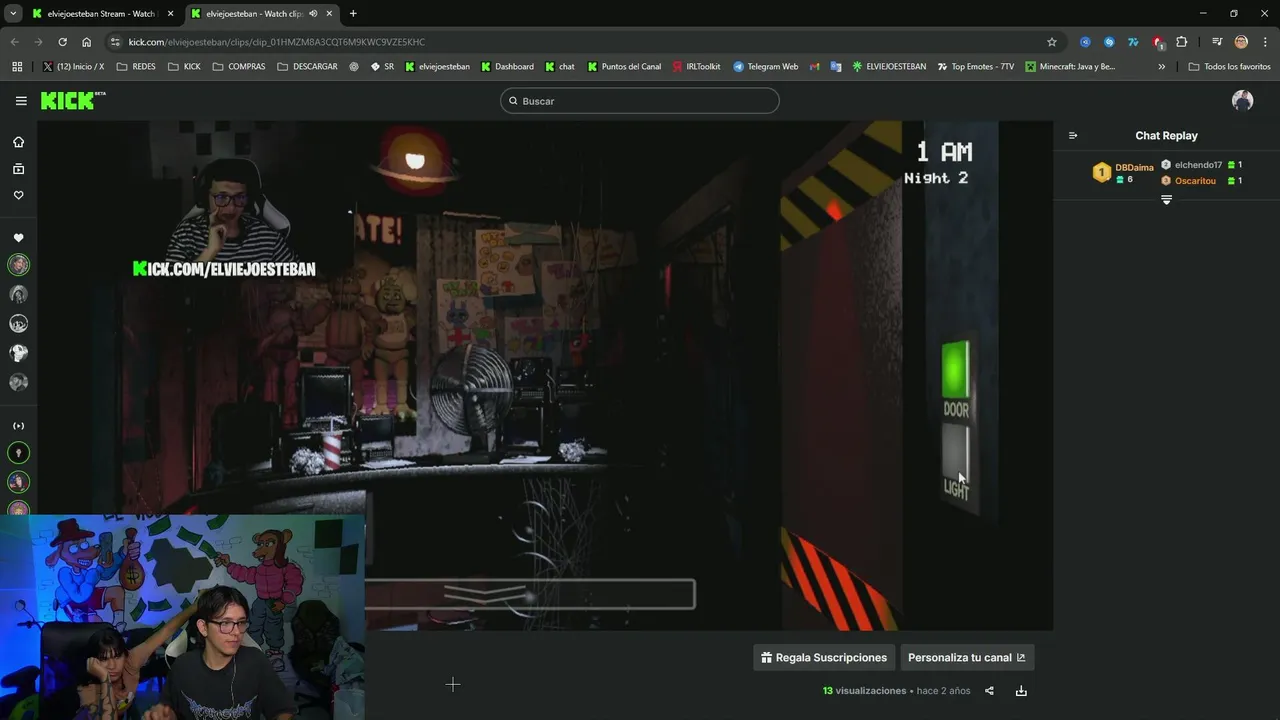
Task: Click the address bar URL
Action: (277, 42)
